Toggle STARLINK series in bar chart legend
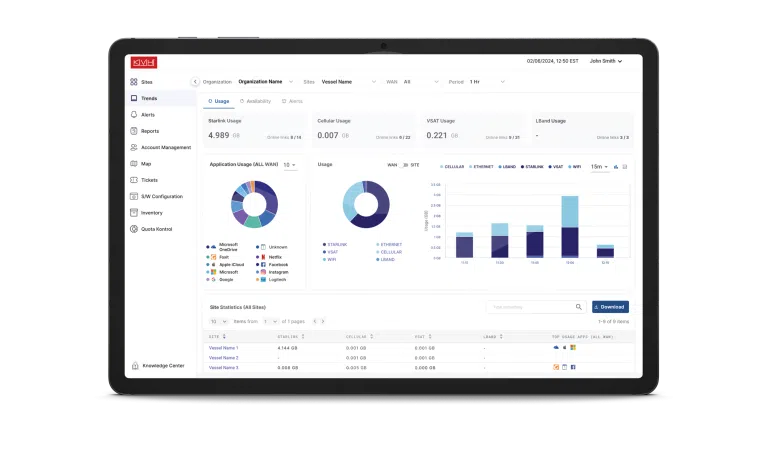Screen dimensions: 768x462 point(532,167)
